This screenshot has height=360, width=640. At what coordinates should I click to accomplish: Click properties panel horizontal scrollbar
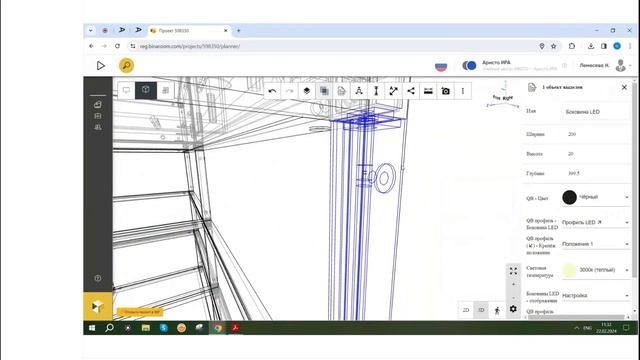click(x=576, y=317)
